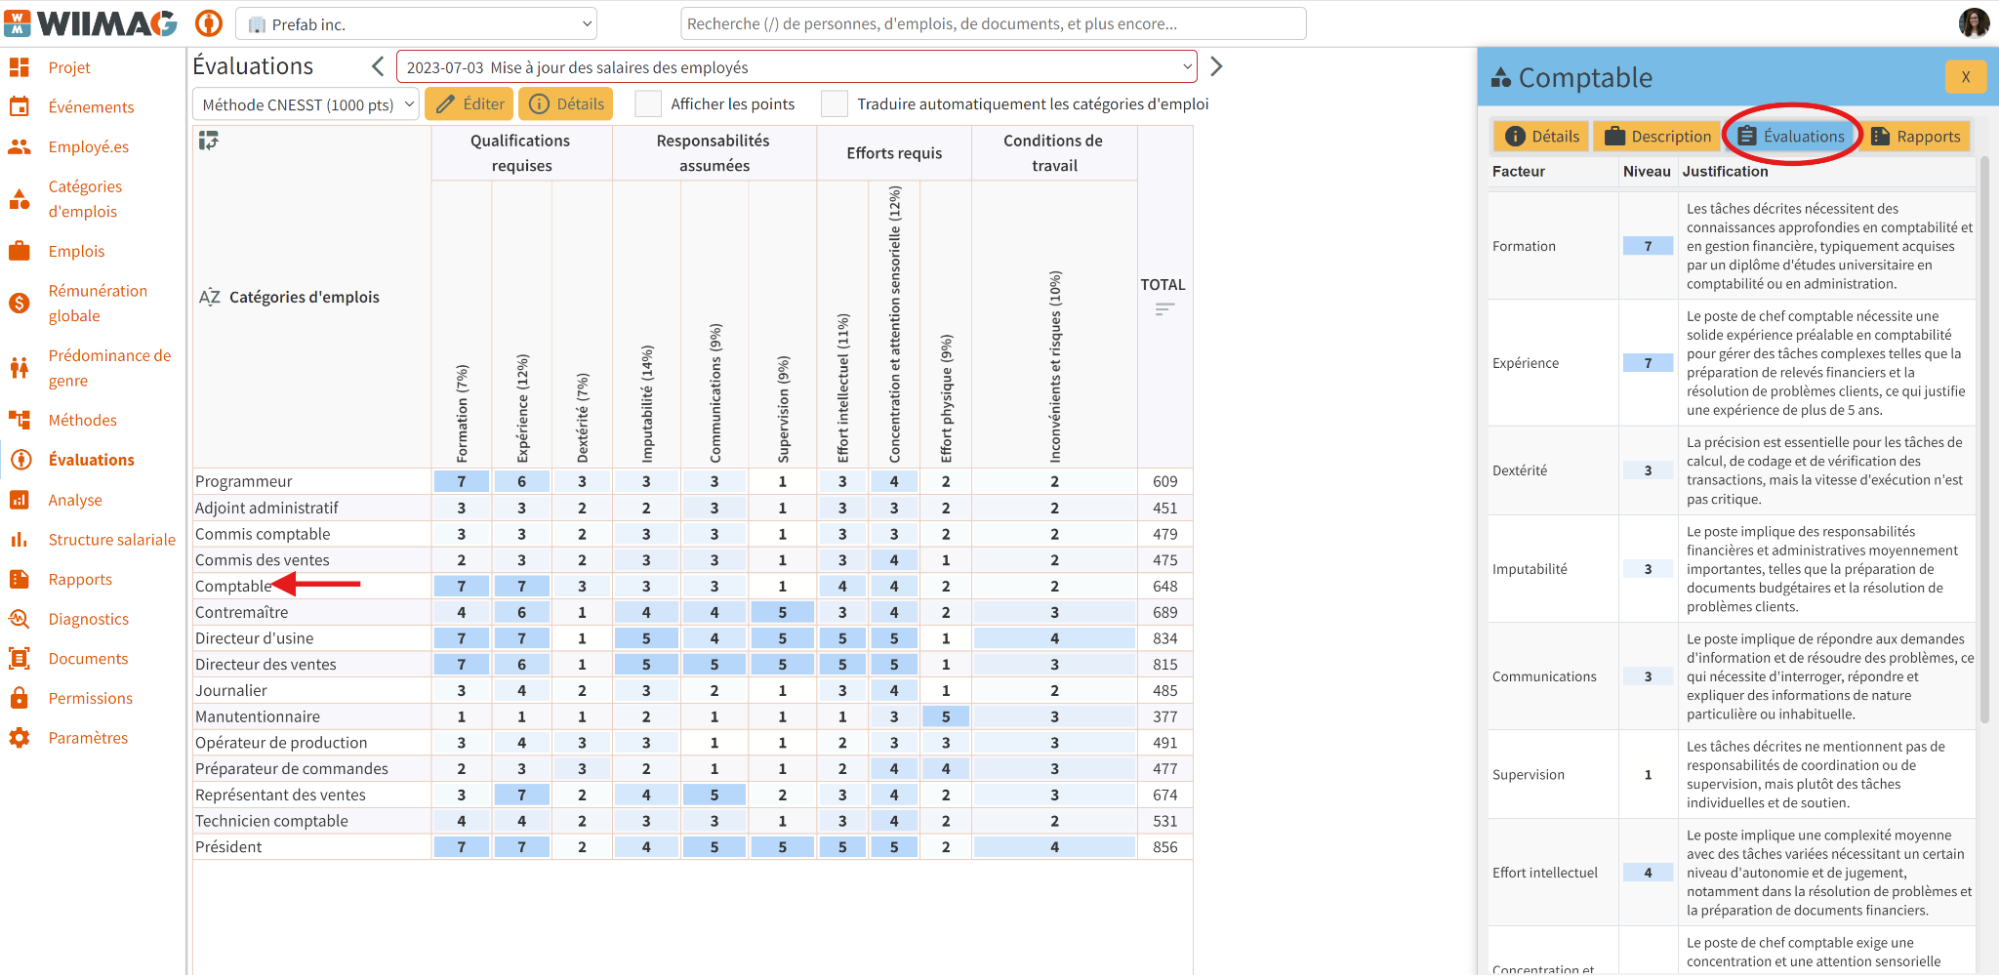
Task: Open the Méthodes sidebar icon
Action: [19, 420]
